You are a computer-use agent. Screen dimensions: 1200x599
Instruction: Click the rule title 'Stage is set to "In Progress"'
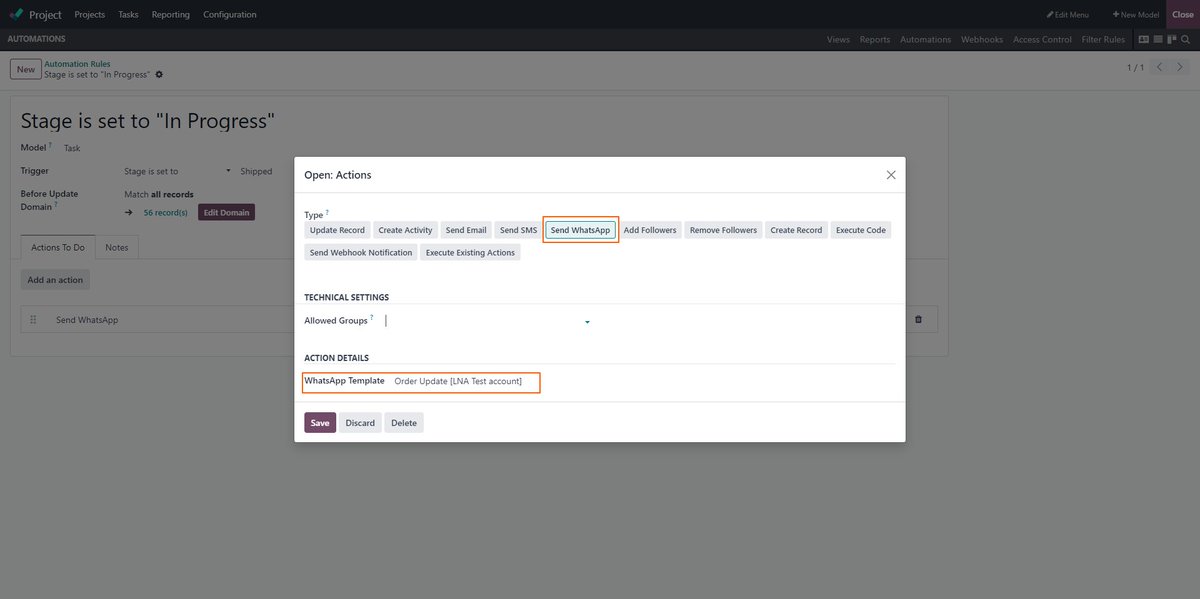(x=148, y=121)
